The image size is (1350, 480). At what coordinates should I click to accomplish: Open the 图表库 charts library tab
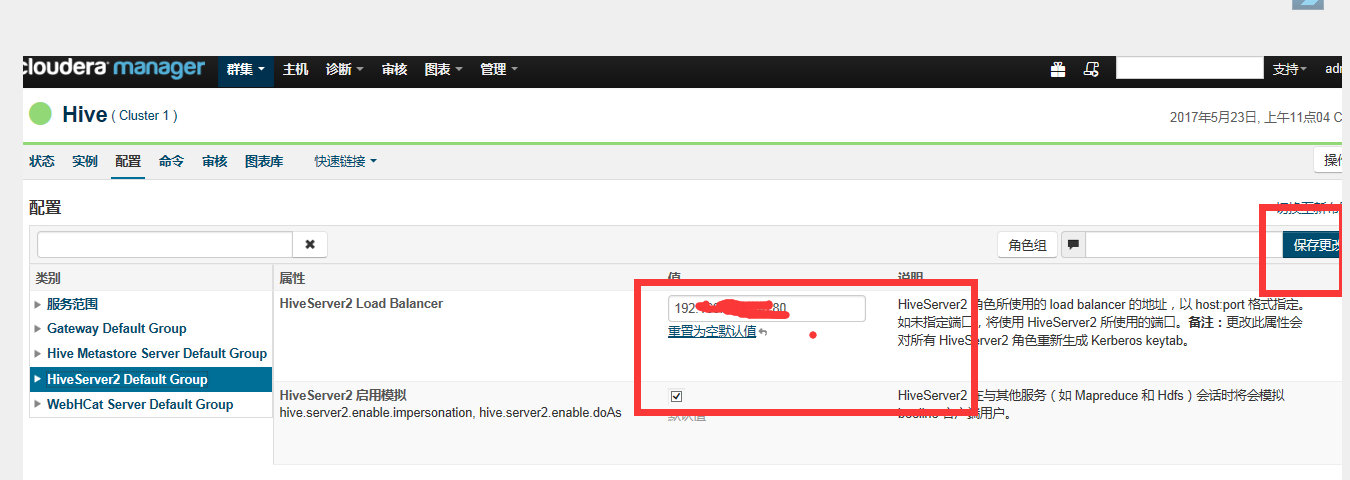click(x=264, y=161)
